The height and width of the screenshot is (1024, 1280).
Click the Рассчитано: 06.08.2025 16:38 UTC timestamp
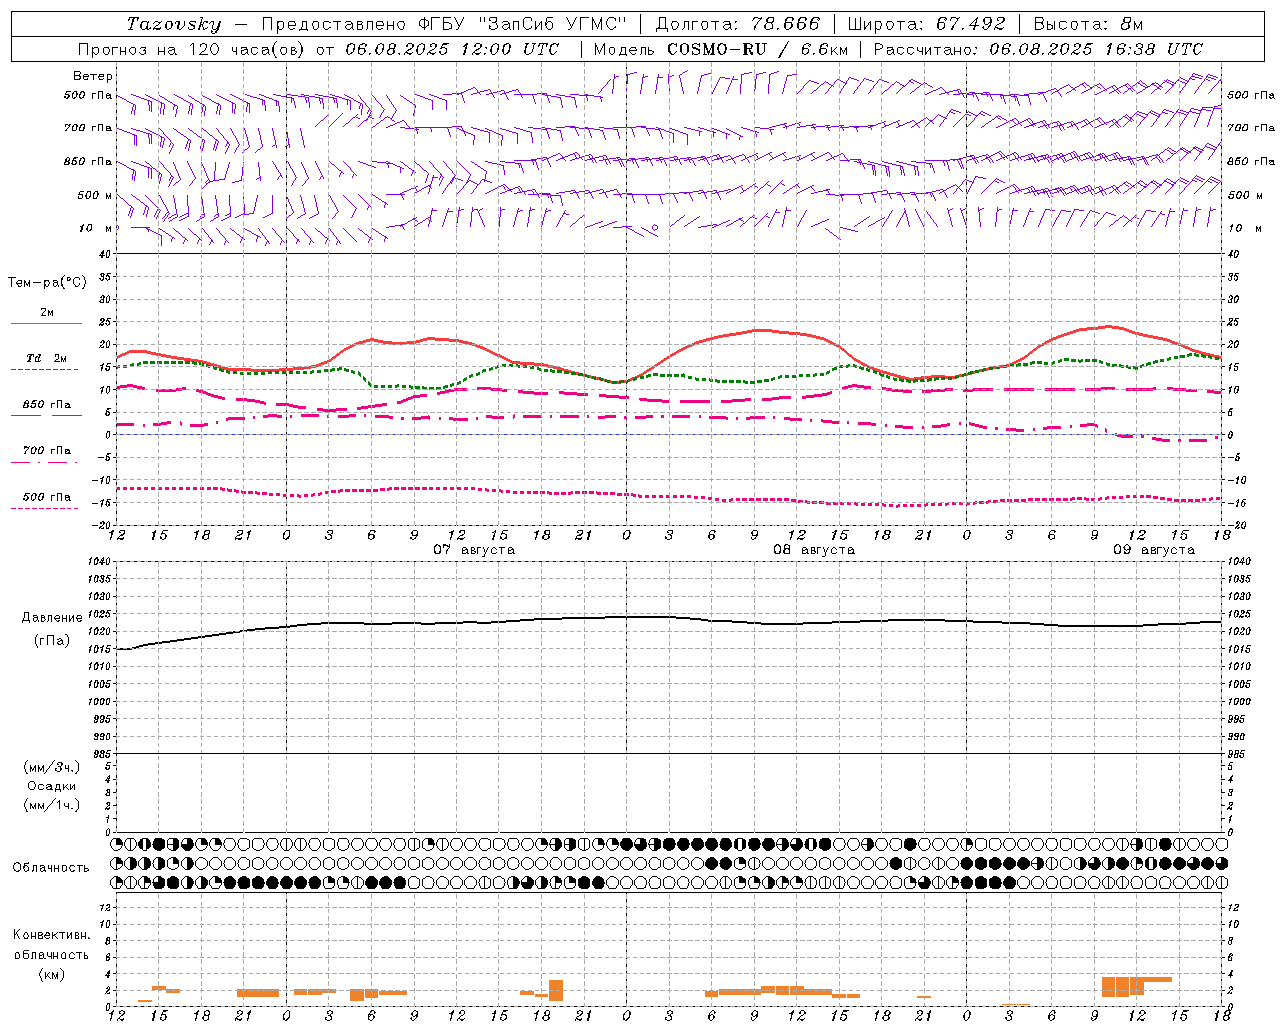point(1038,49)
